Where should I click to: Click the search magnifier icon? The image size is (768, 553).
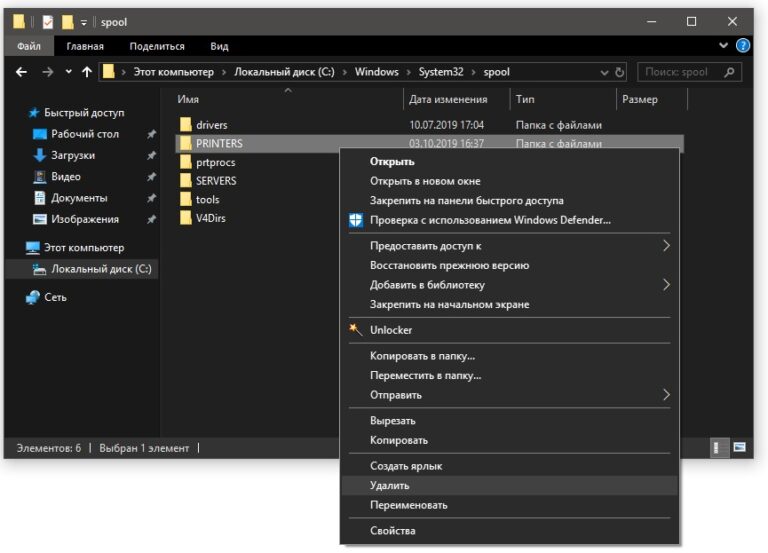point(729,72)
